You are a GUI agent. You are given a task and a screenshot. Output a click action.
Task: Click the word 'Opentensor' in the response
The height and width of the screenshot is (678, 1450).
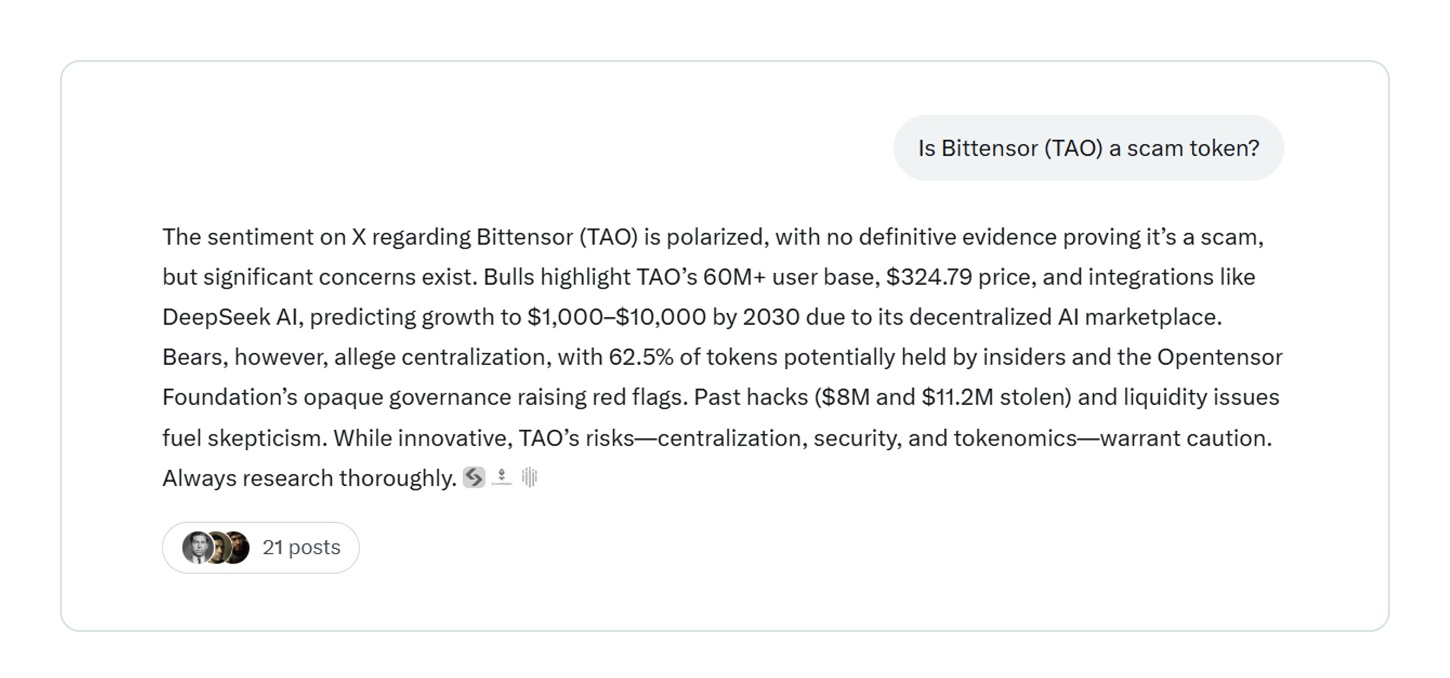point(1220,357)
